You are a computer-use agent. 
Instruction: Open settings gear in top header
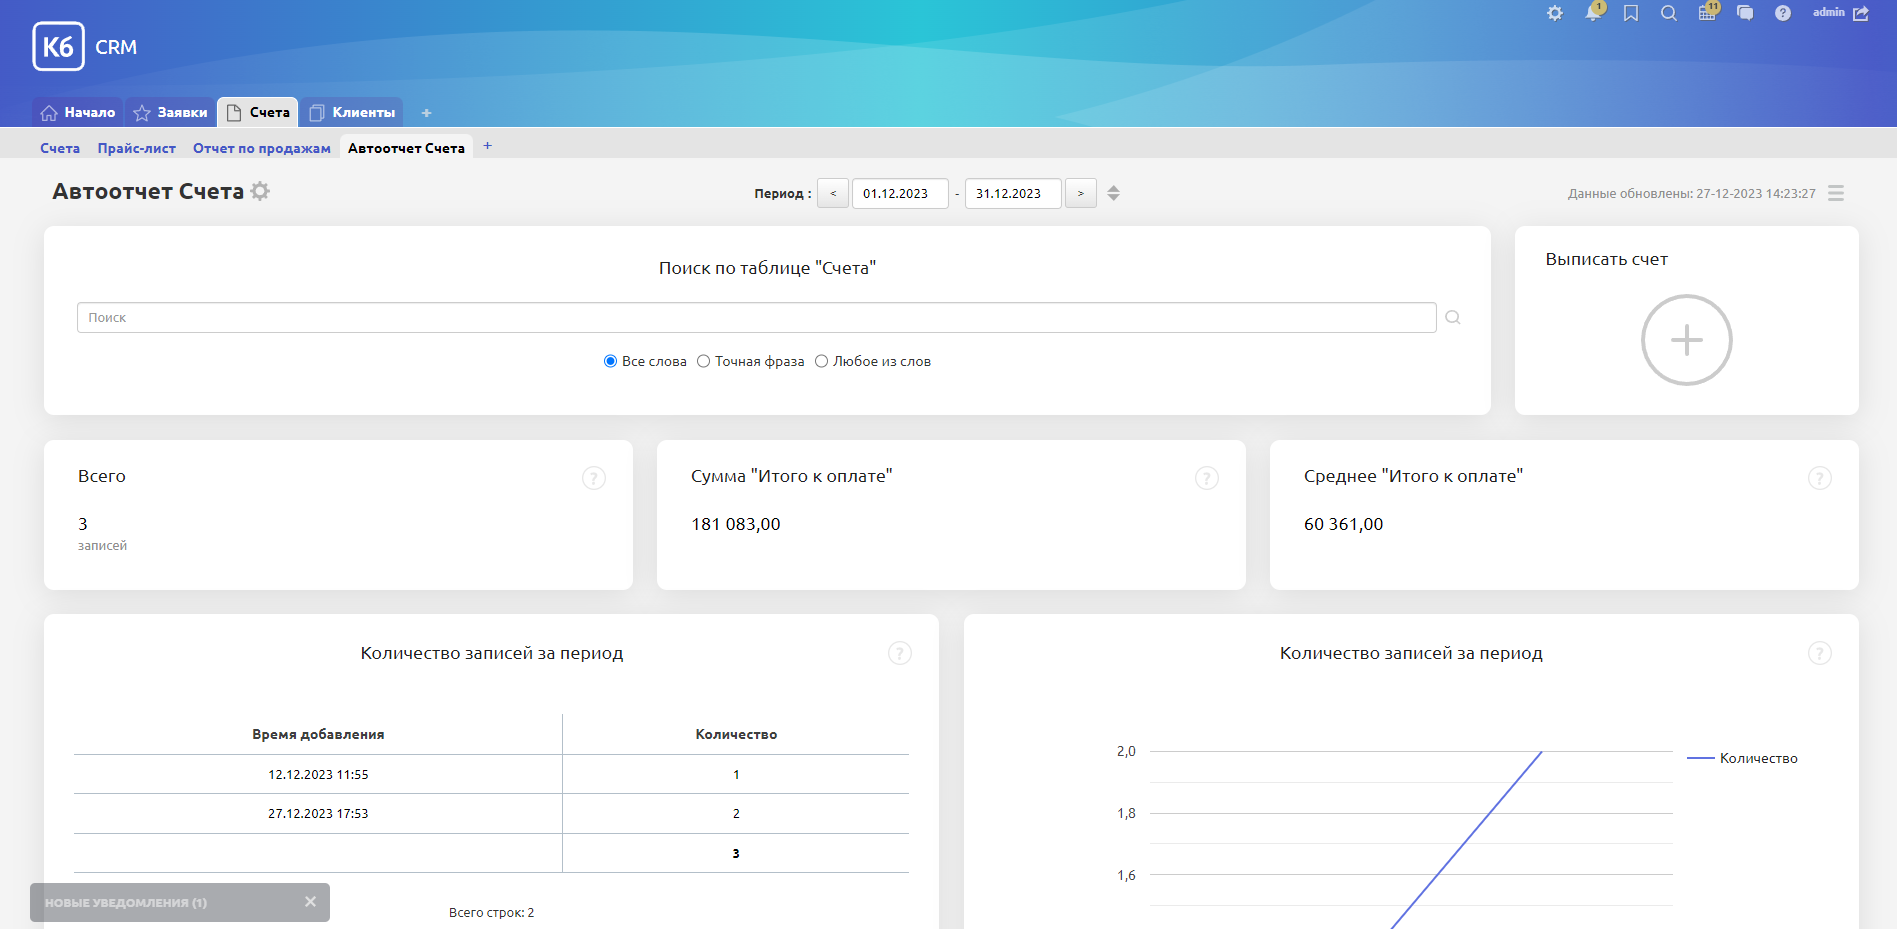[x=1555, y=13]
